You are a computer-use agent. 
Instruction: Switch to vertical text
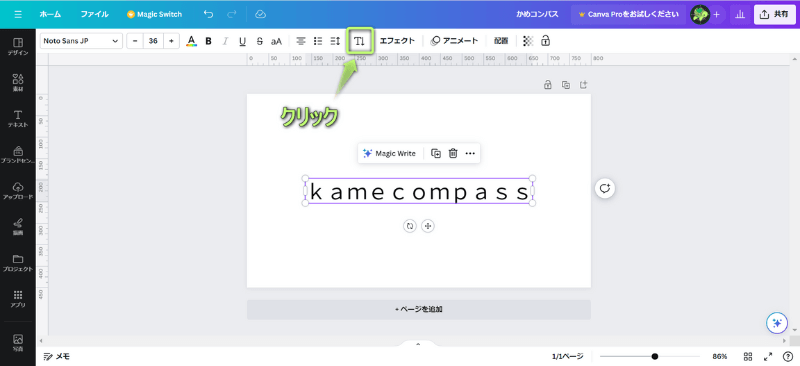point(360,41)
